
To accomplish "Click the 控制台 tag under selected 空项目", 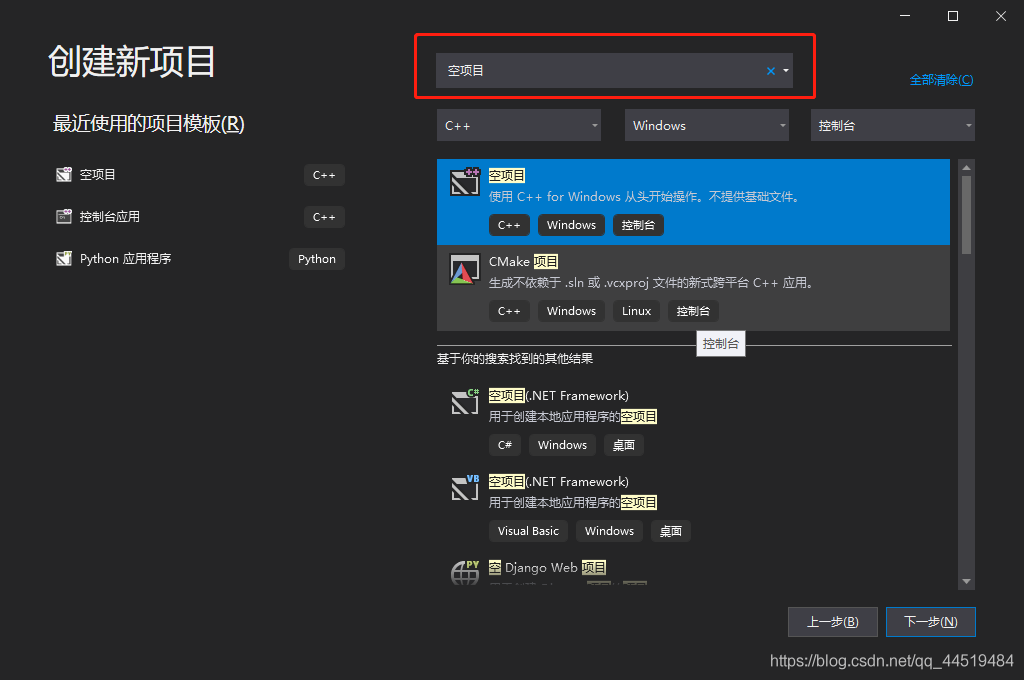I will (638, 225).
